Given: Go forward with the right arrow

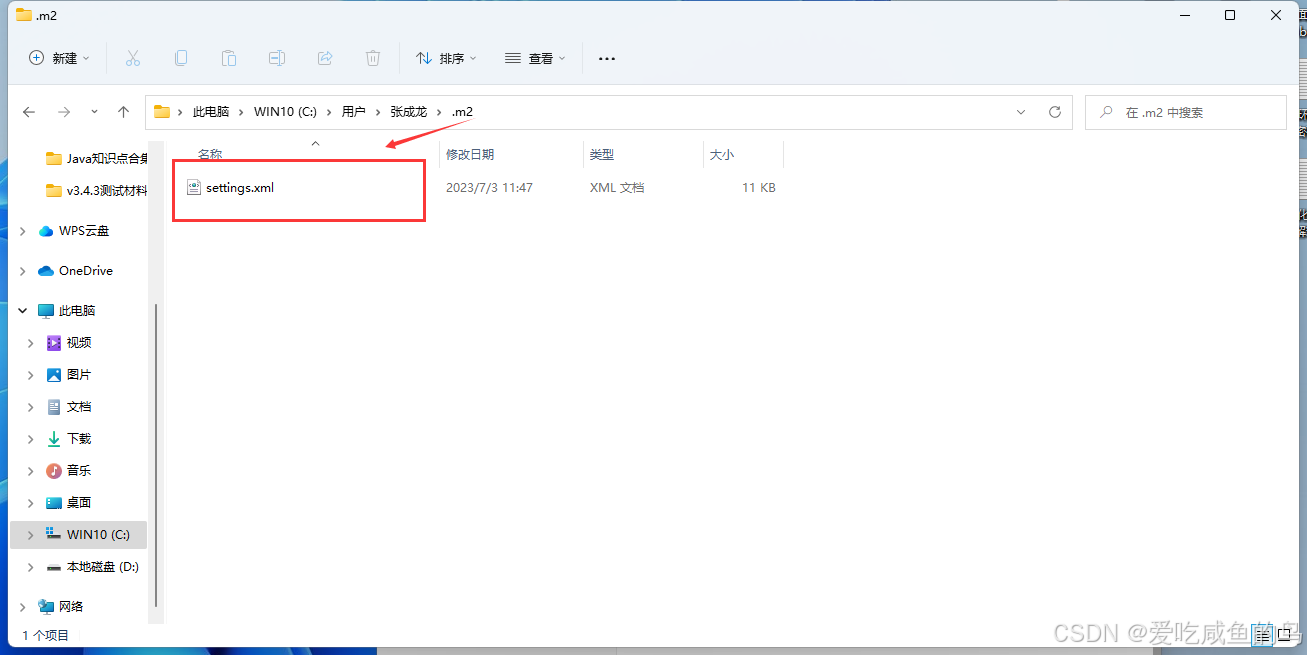Looking at the screenshot, I should (x=64, y=112).
